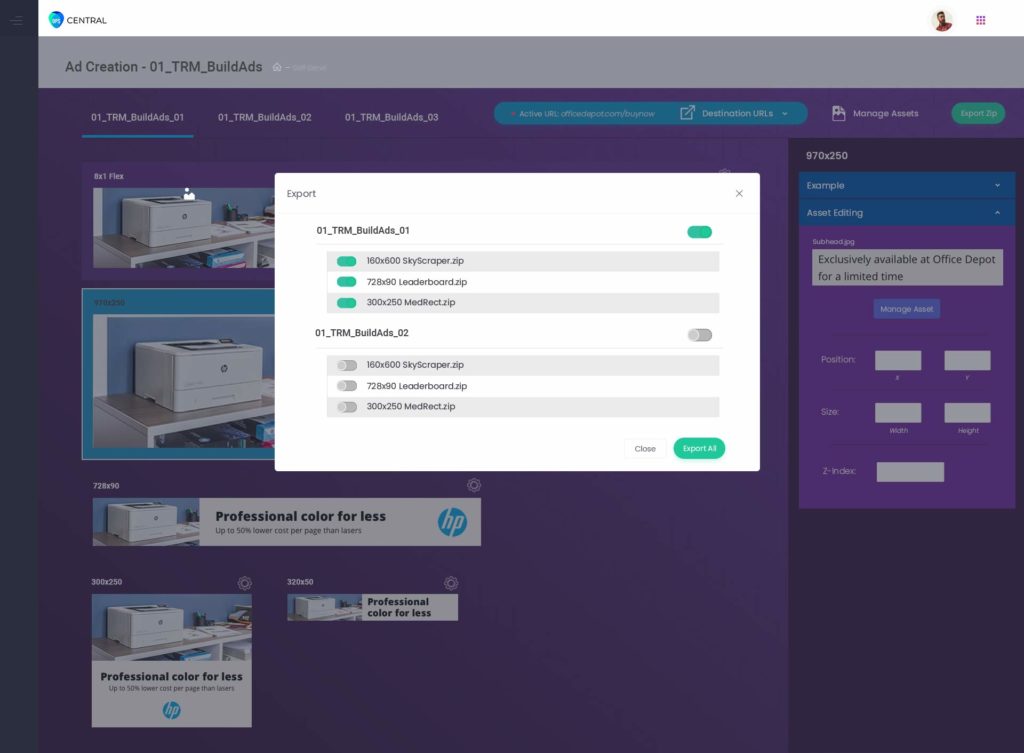This screenshot has height=753, width=1024.
Task: Open settings gear for 320x50 ad
Action: pyautogui.click(x=451, y=582)
